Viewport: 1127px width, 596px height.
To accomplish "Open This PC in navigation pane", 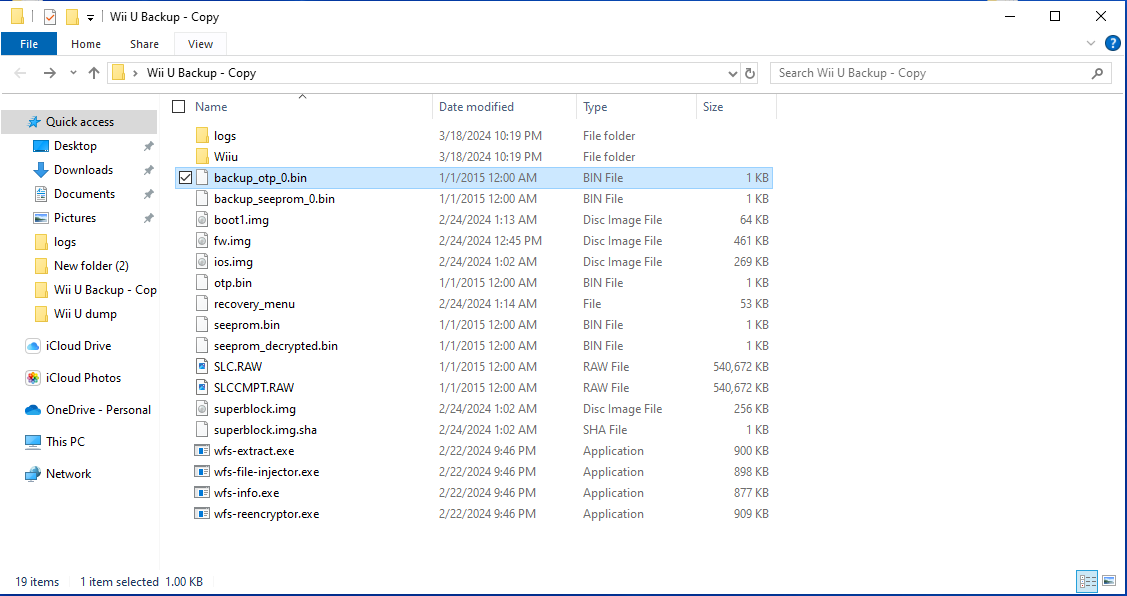I will tap(65, 442).
